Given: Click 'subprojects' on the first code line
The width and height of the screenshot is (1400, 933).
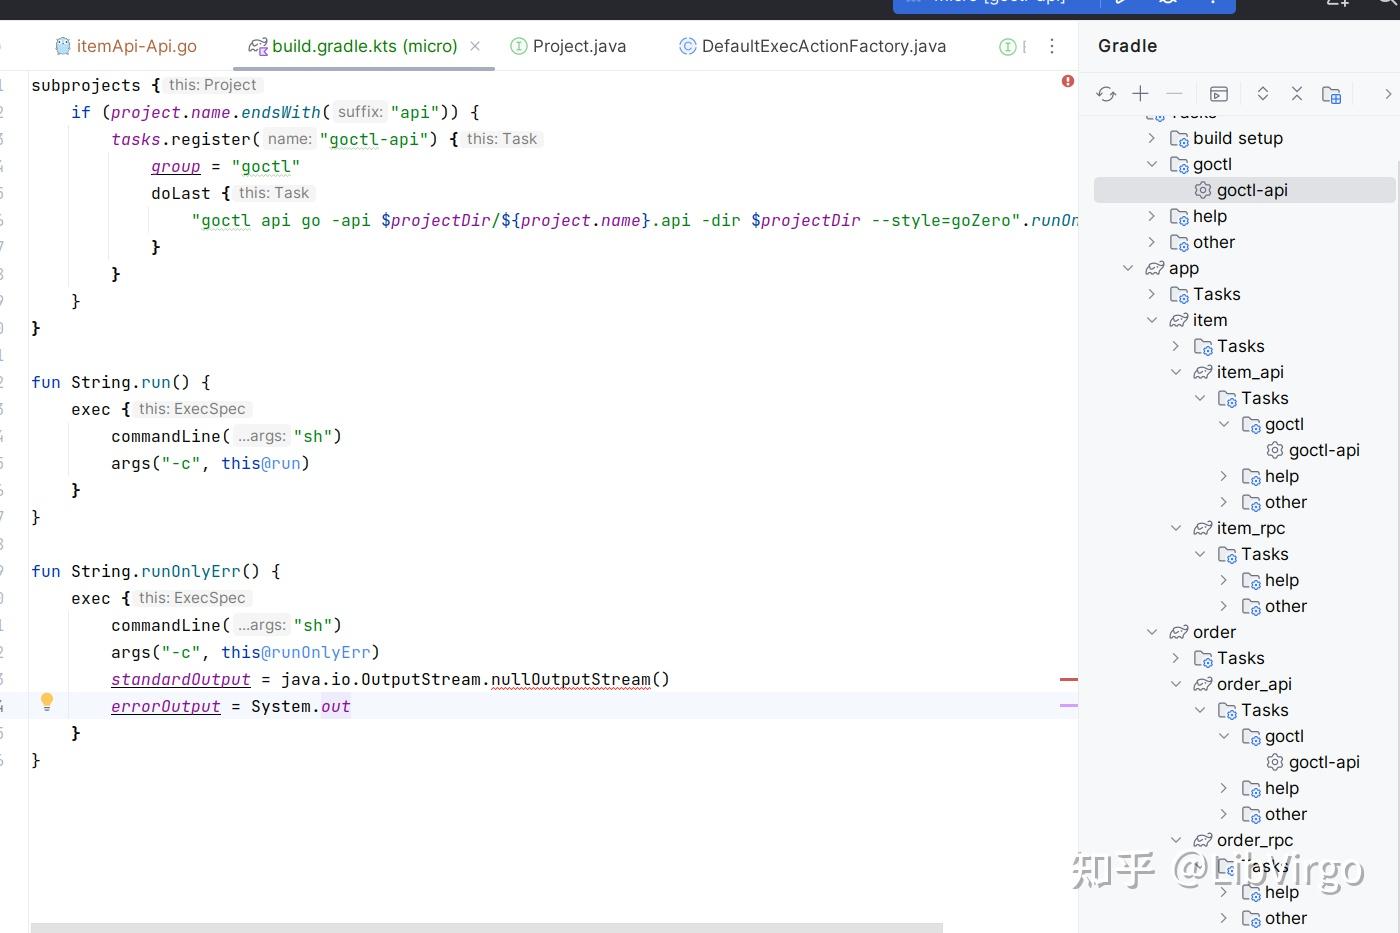Looking at the screenshot, I should tap(86, 86).
